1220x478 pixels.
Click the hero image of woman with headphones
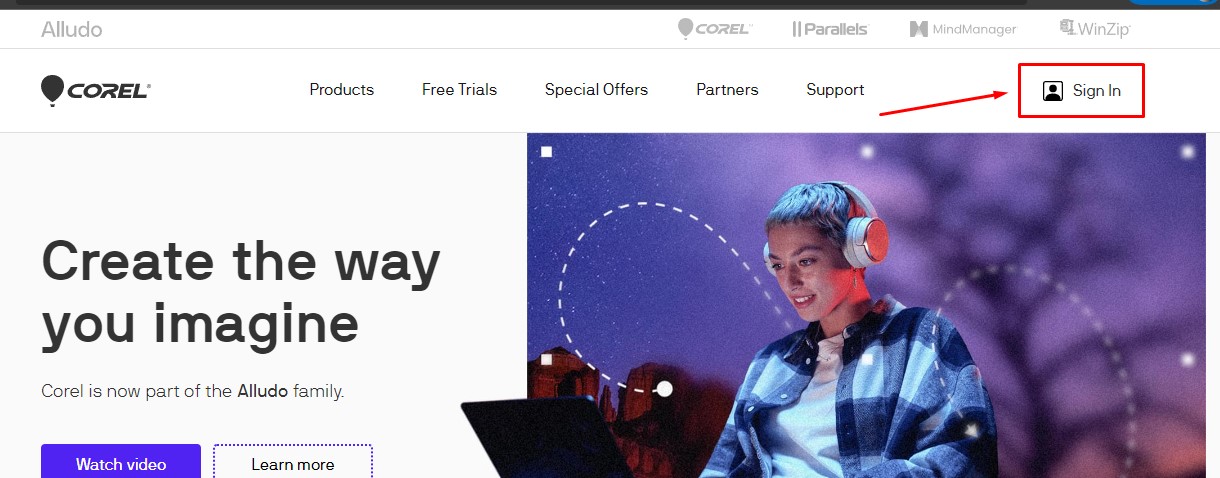[873, 305]
